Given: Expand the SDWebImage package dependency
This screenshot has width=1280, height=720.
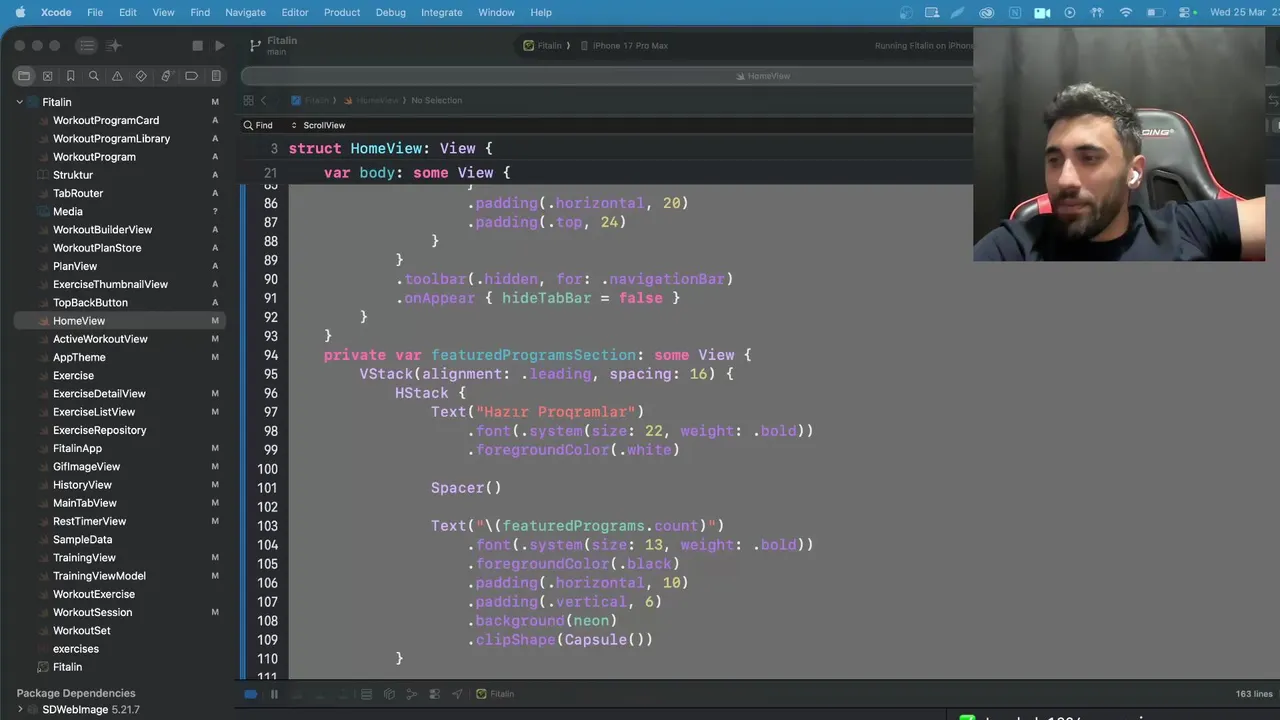Looking at the screenshot, I should coord(19,710).
